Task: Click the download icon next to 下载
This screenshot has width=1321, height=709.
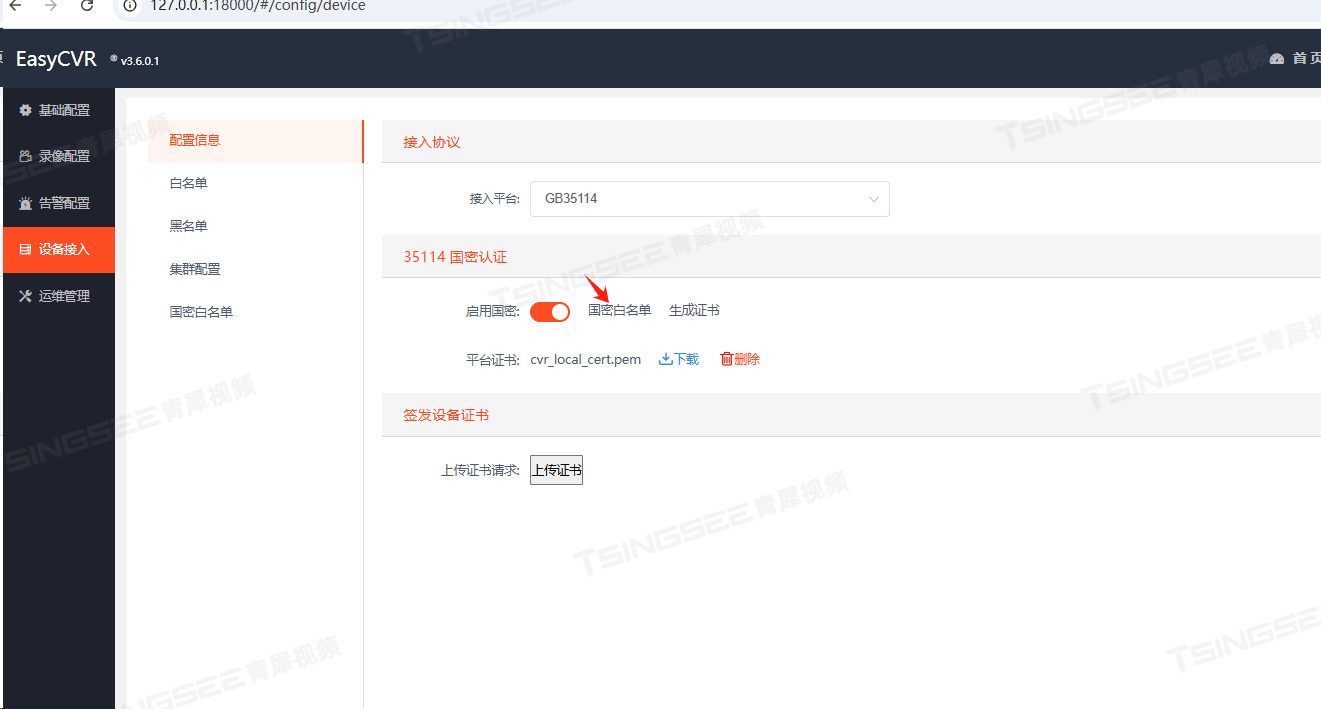Action: click(x=665, y=359)
